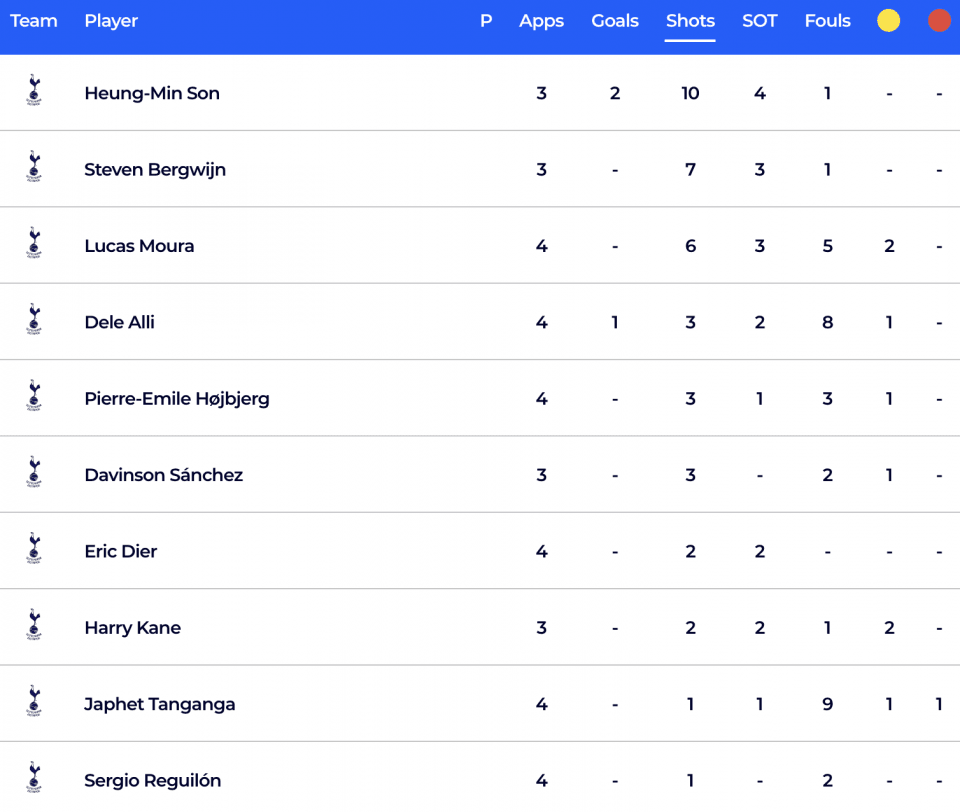The image size is (960, 812).
Task: Sort by the Shots column
Action: pos(690,21)
